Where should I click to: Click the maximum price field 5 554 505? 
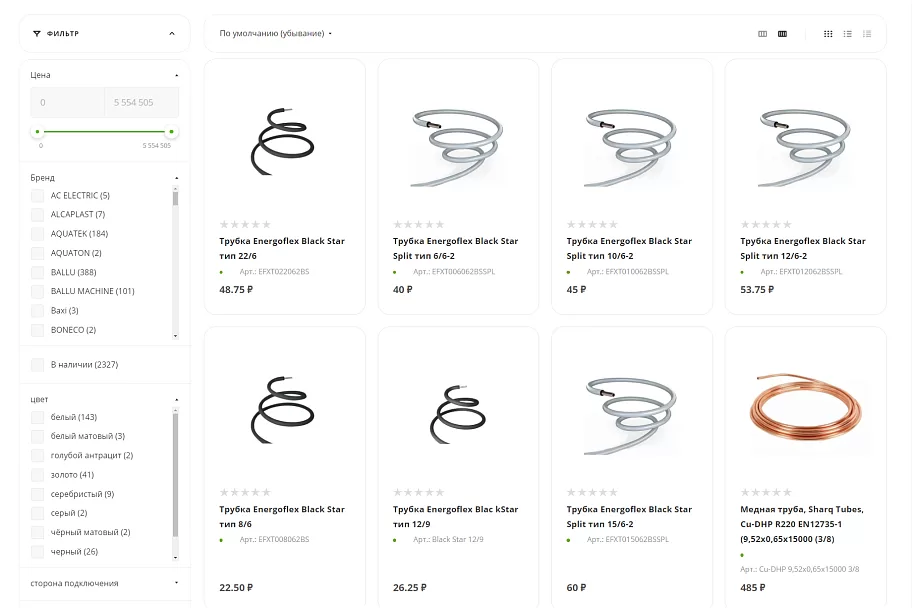point(142,102)
